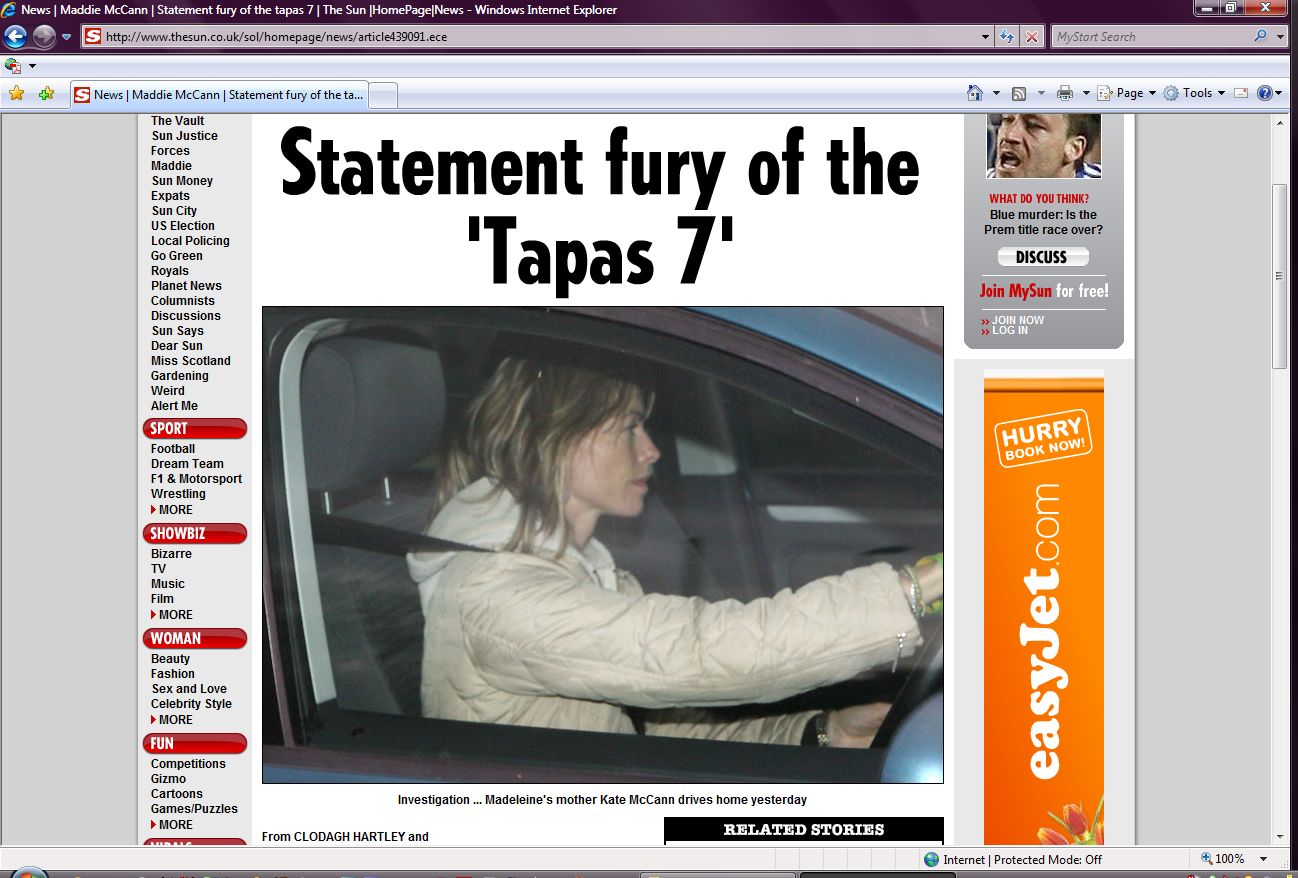Click the Add to Favorites icon
The image size is (1298, 878).
pos(46,93)
